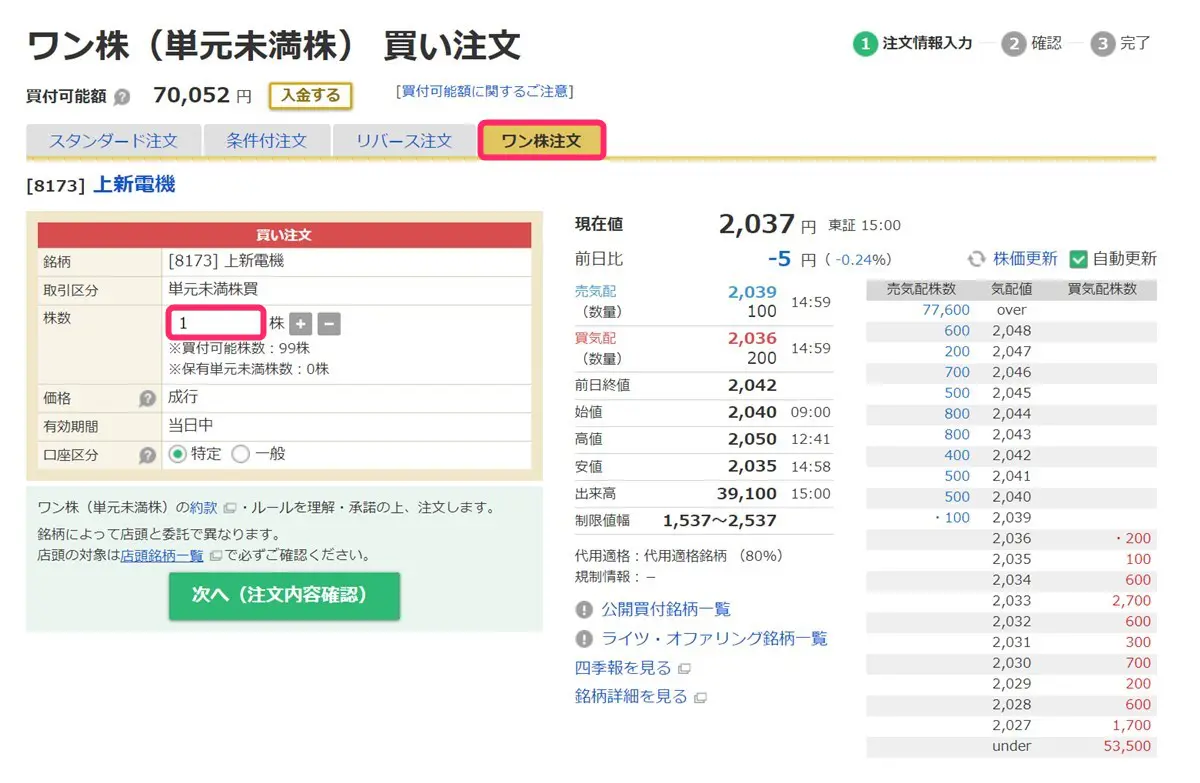Open the リバース注文 tab
This screenshot has height=783, width=1200.
click(404, 141)
